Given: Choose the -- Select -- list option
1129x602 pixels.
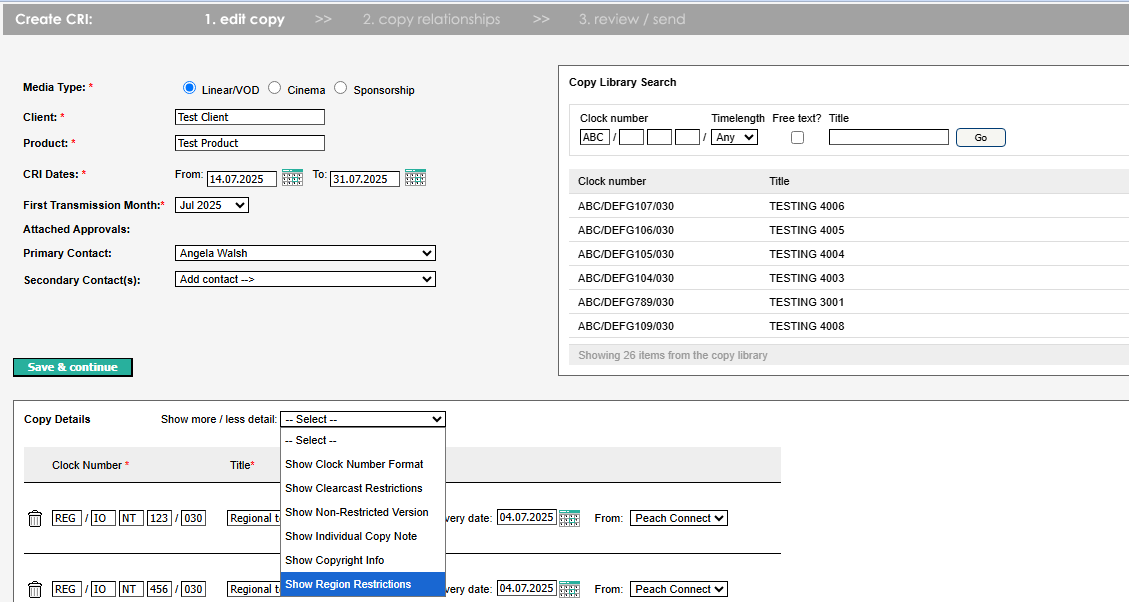Looking at the screenshot, I should point(363,440).
